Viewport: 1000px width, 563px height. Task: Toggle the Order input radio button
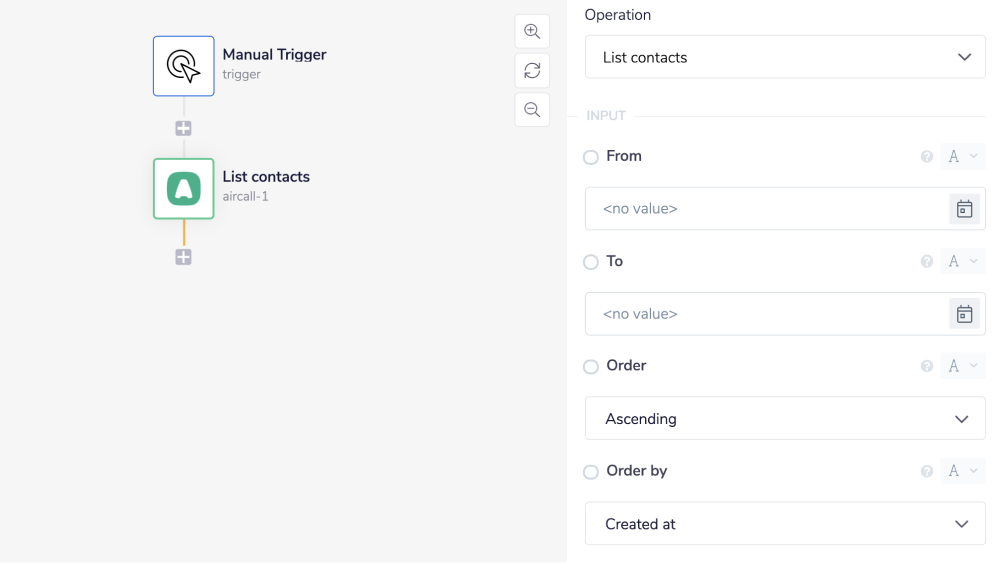tap(591, 367)
